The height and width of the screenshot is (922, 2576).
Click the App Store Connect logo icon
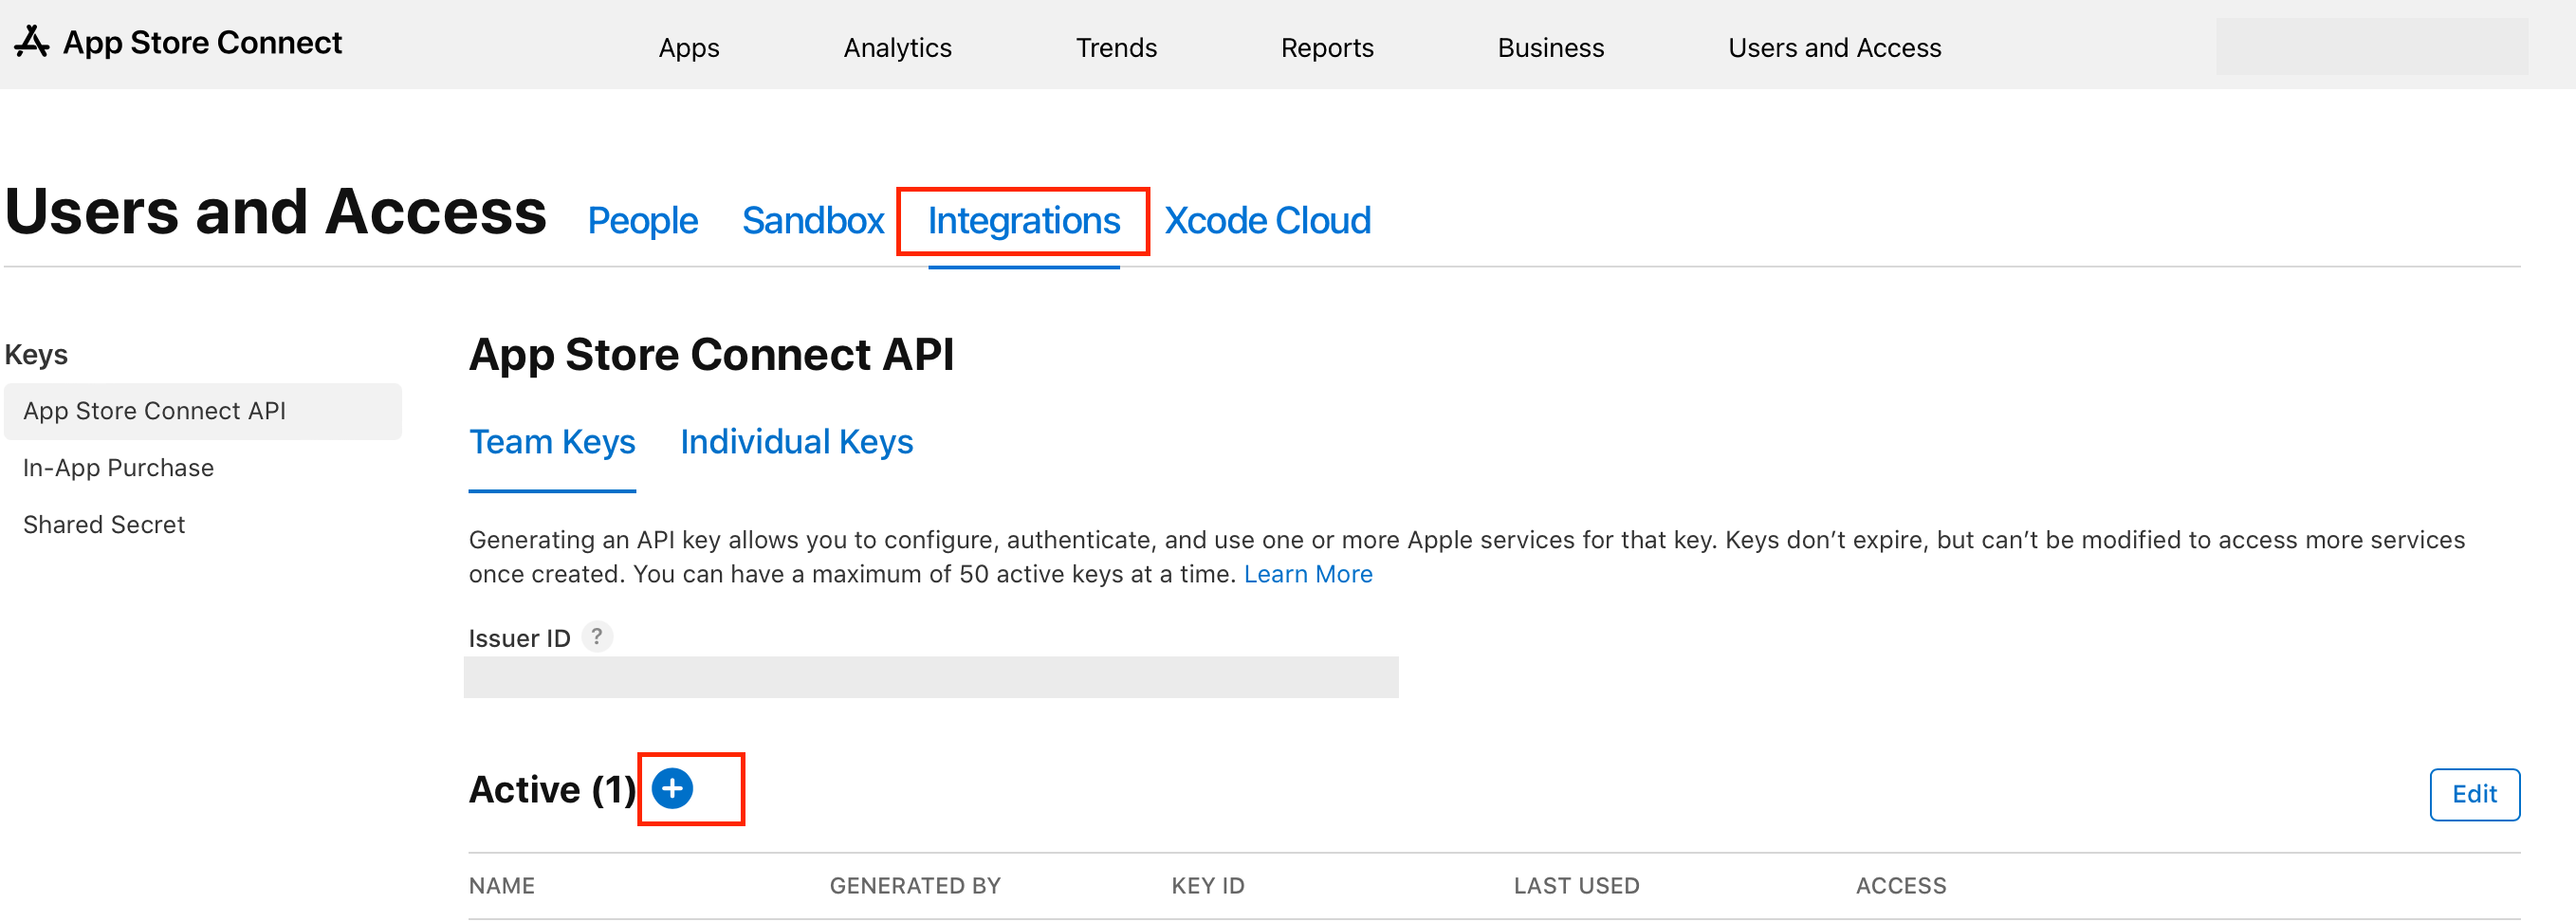tap(32, 42)
